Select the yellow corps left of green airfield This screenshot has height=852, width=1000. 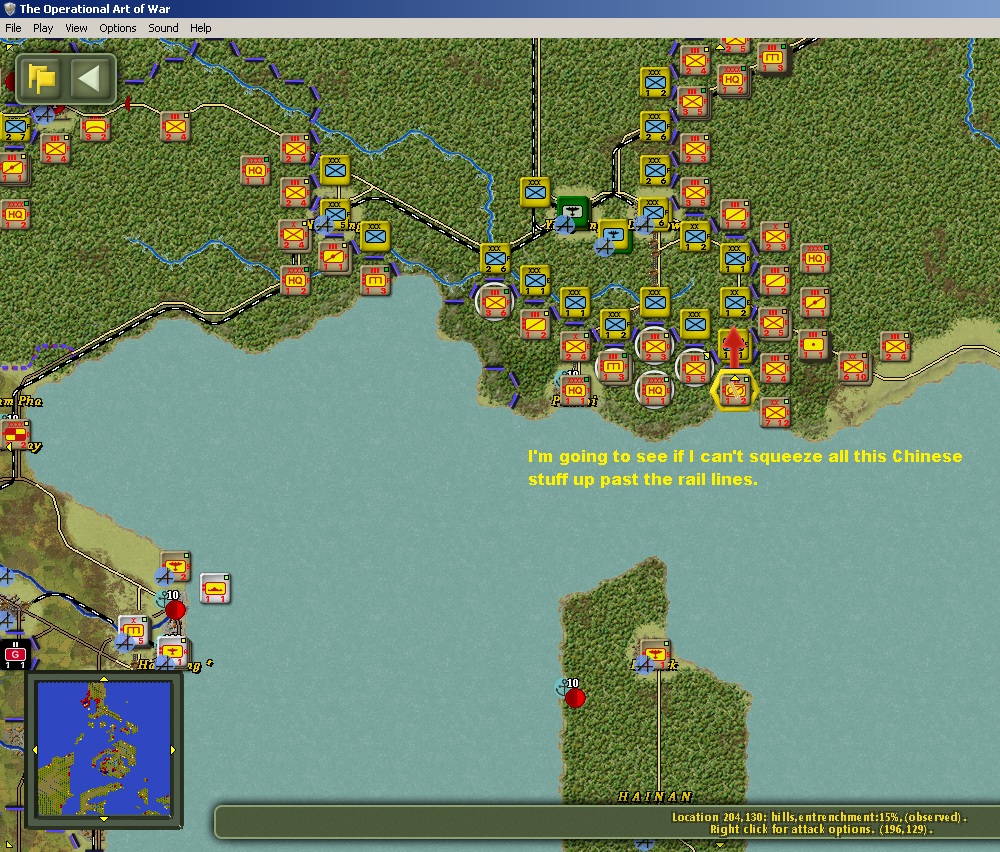click(x=535, y=192)
